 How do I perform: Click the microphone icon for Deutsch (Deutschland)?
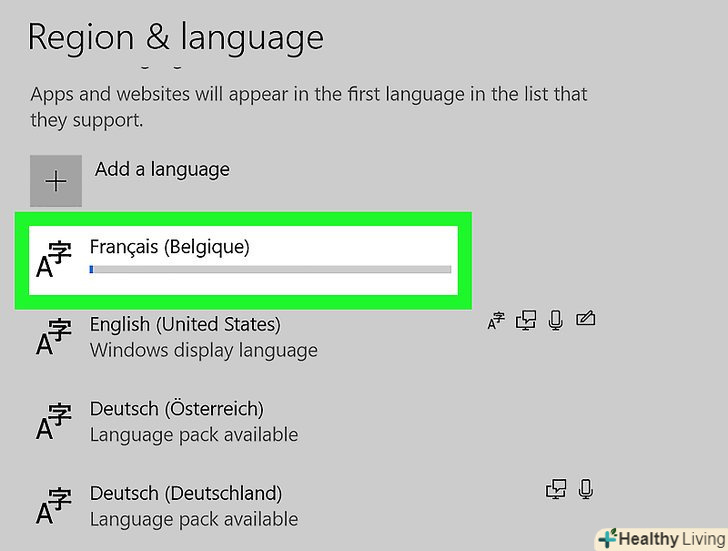(x=586, y=490)
